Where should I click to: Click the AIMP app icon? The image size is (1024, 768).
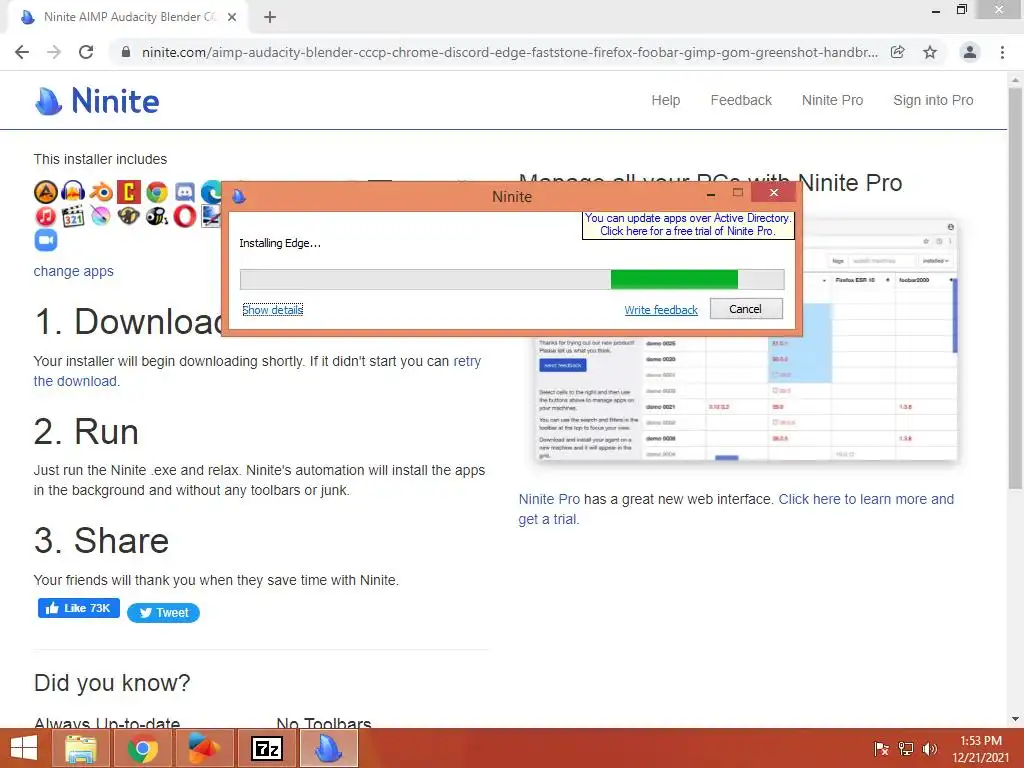[46, 192]
